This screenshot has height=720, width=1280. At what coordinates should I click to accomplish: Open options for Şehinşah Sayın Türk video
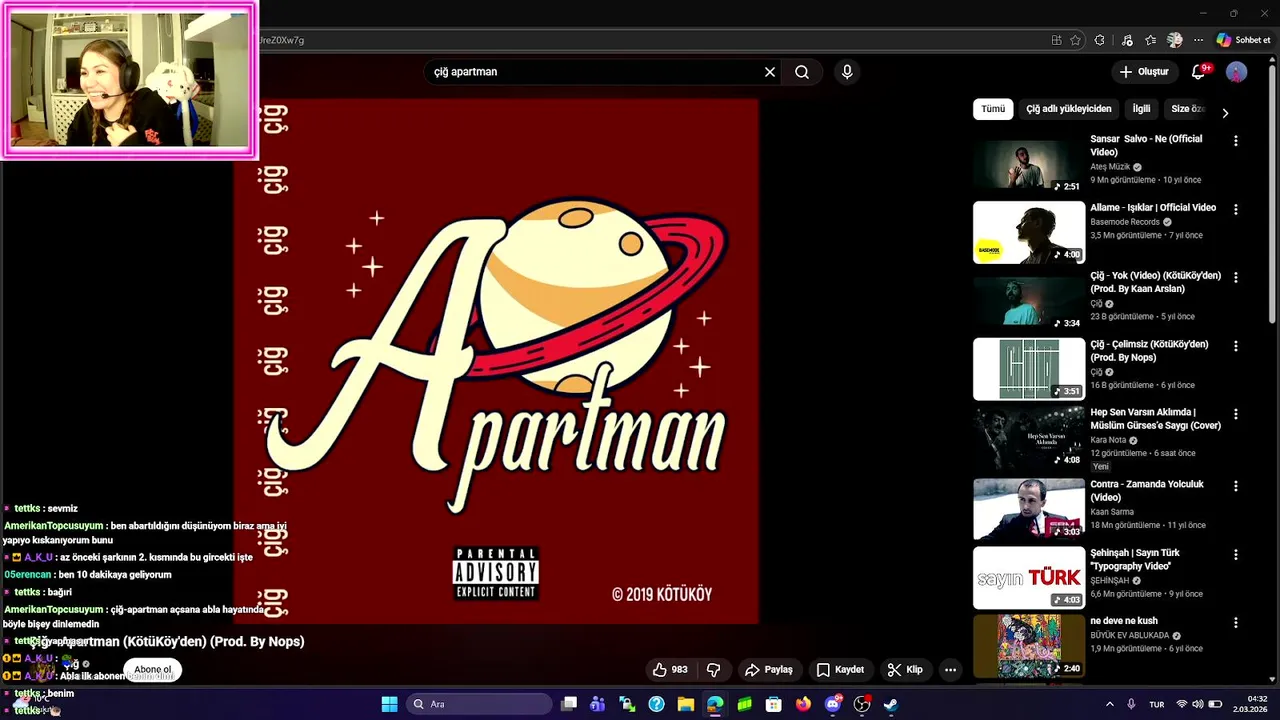point(1236,554)
